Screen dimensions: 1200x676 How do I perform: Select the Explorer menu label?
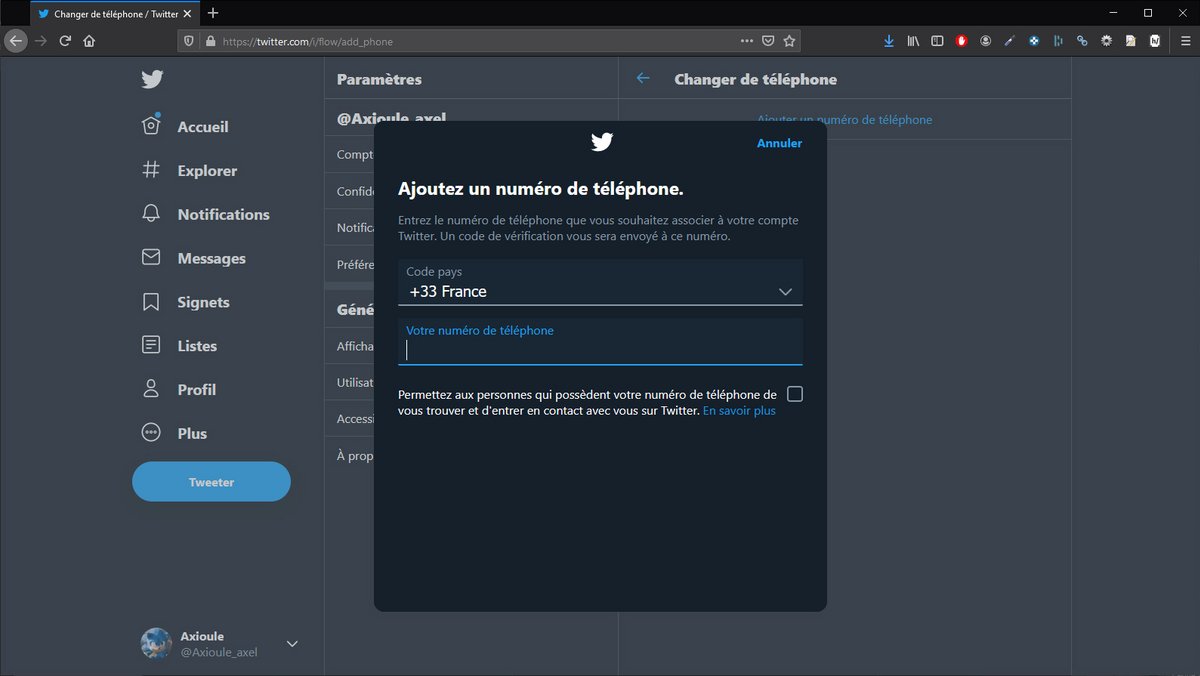pos(207,171)
